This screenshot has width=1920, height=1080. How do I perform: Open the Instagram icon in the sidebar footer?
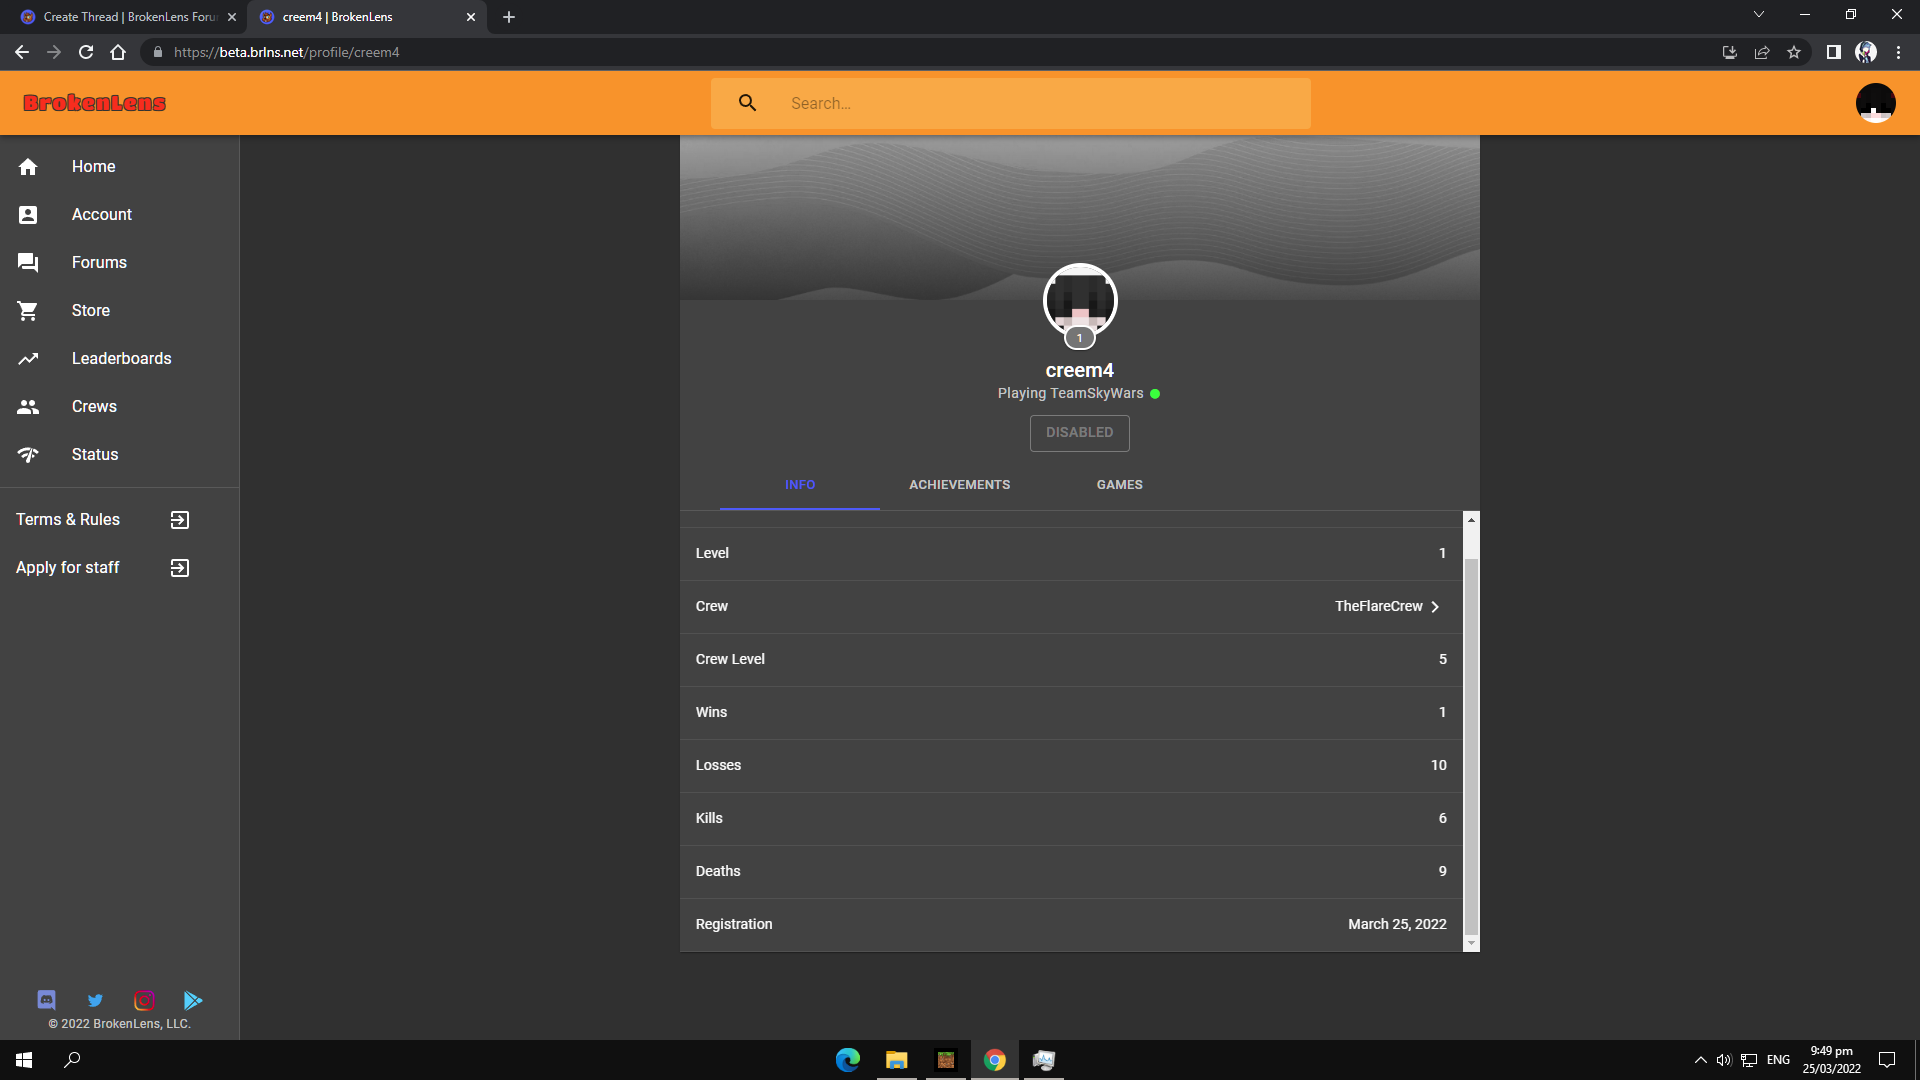coord(144,1000)
